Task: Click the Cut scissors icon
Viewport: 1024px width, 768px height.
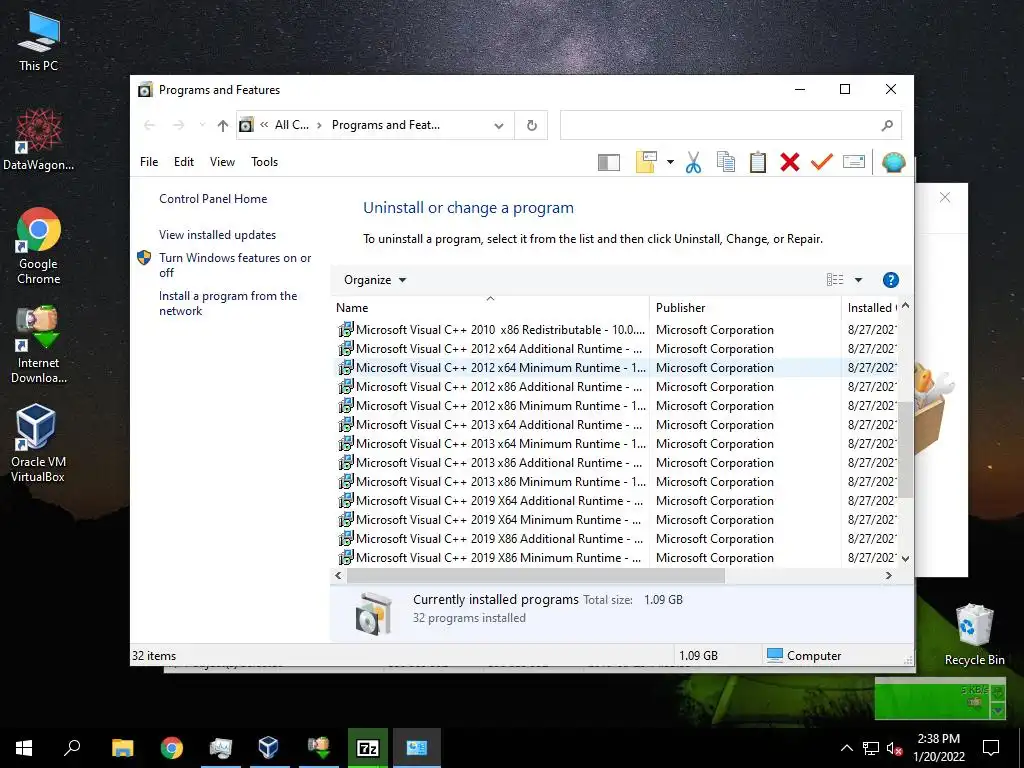Action: point(693,162)
